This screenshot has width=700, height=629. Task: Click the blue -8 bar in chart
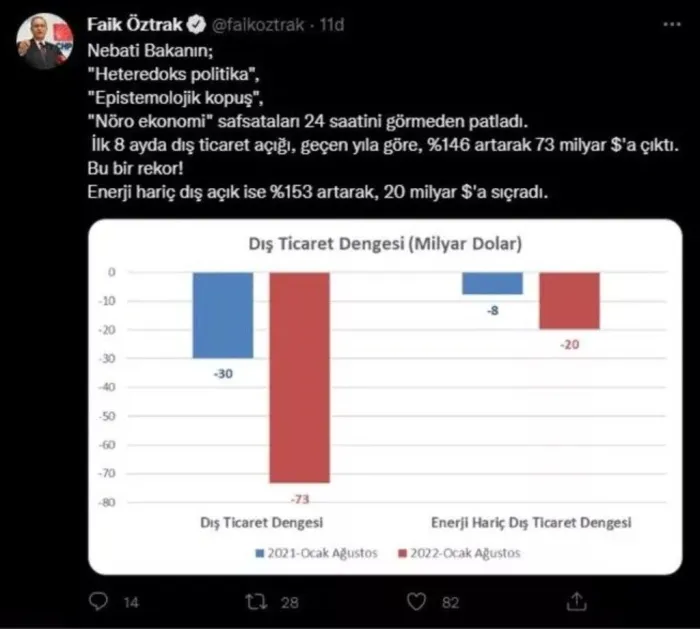click(x=492, y=283)
